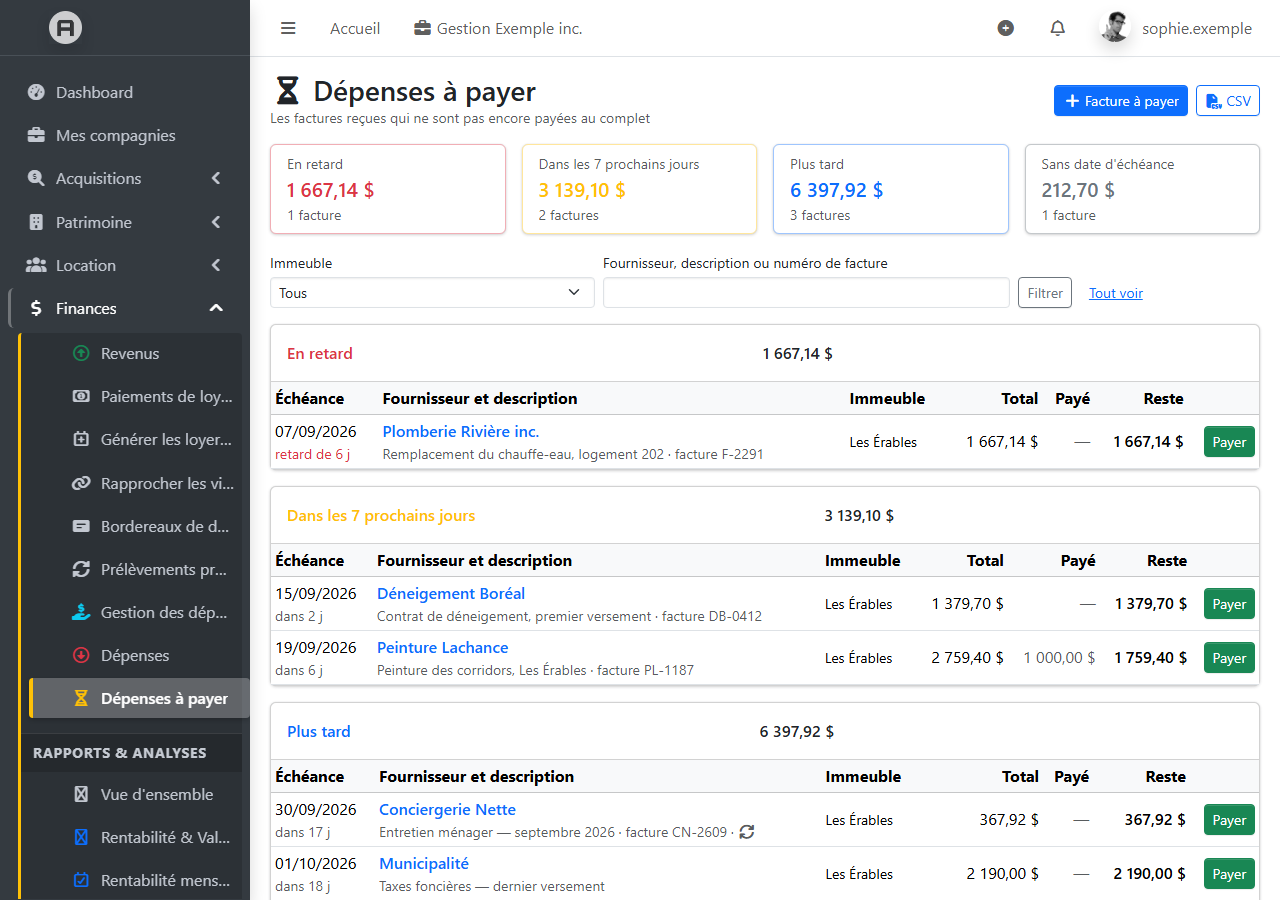Collapse the Finances section chevron

(216, 308)
